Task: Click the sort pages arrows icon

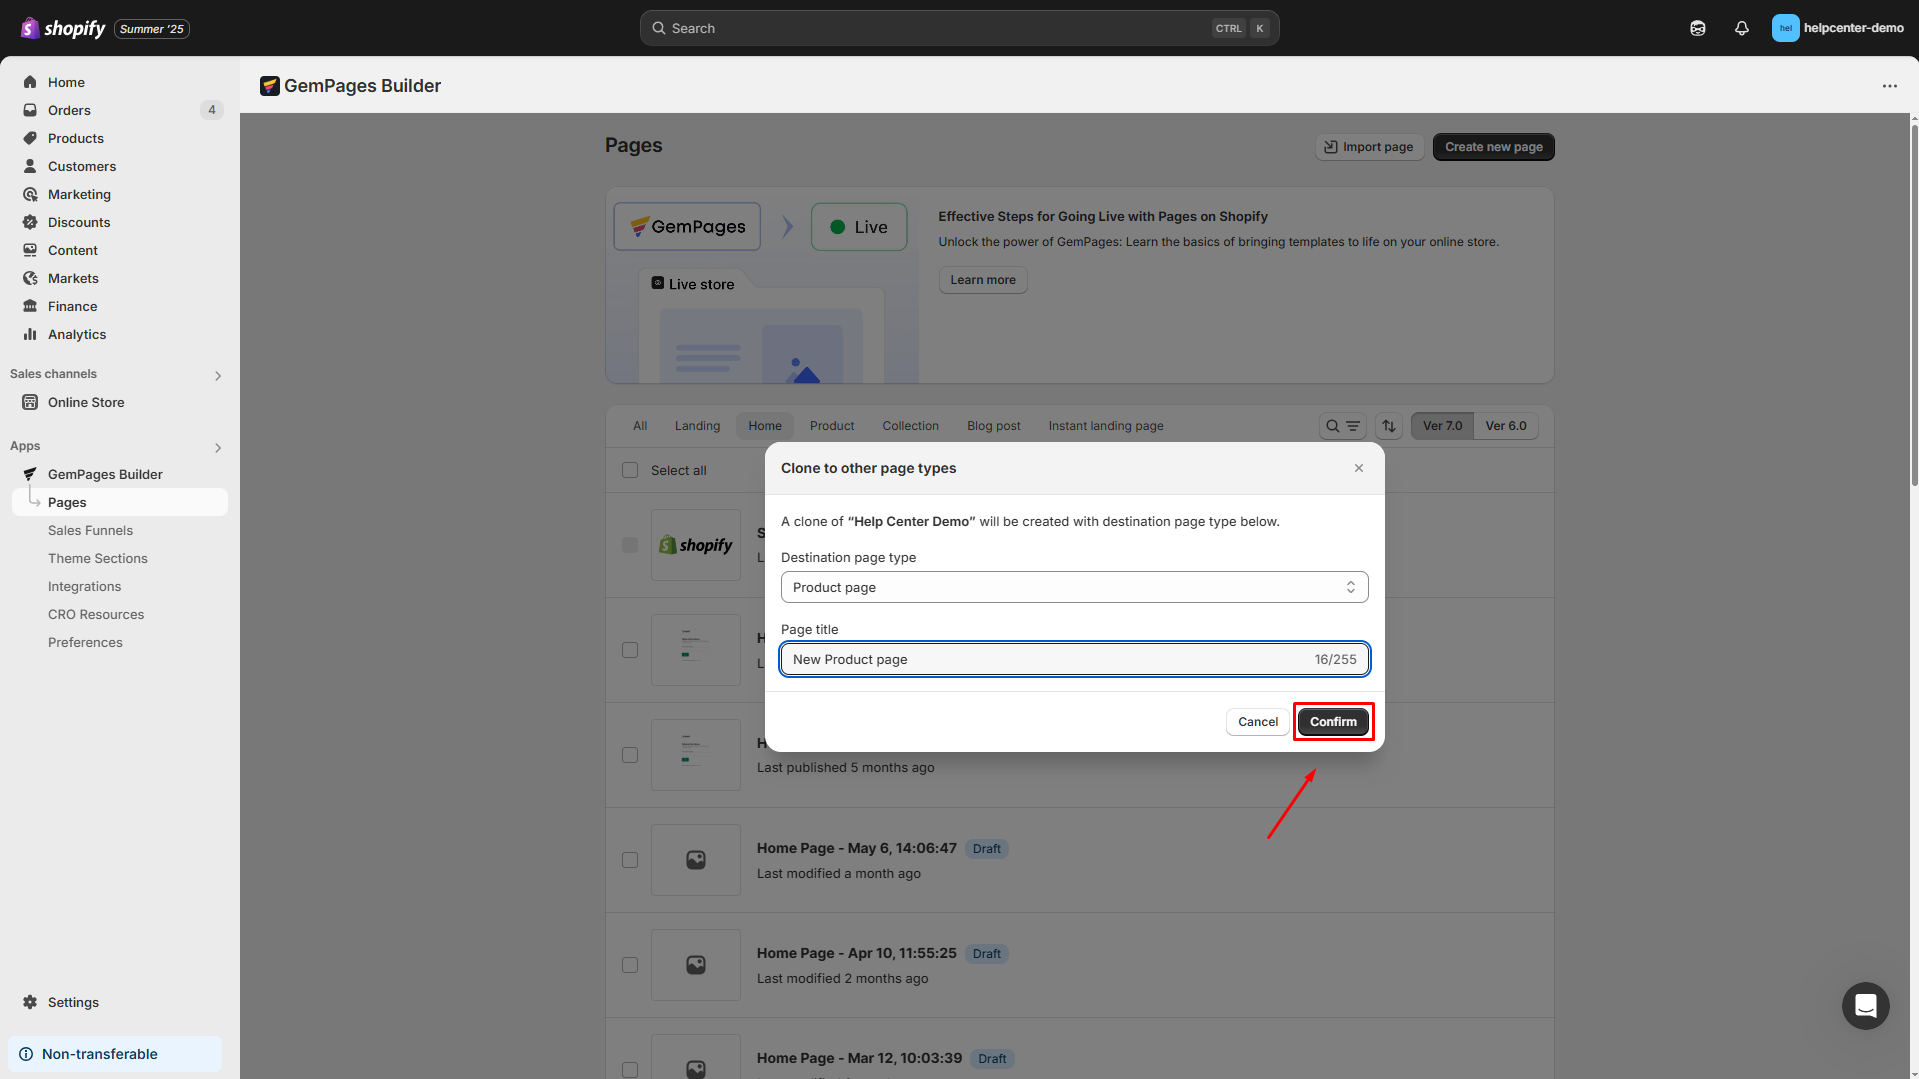Action: [1389, 426]
